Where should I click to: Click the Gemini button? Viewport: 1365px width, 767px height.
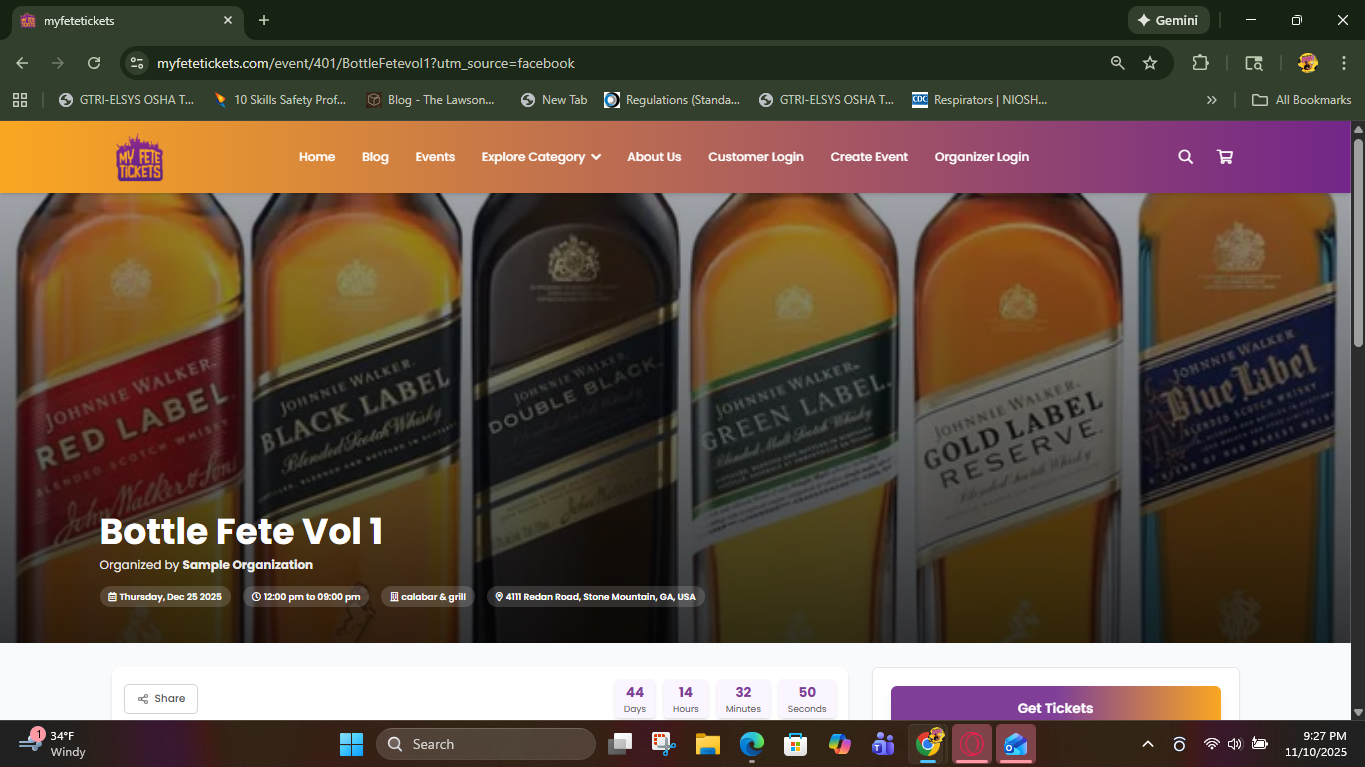coord(1168,20)
